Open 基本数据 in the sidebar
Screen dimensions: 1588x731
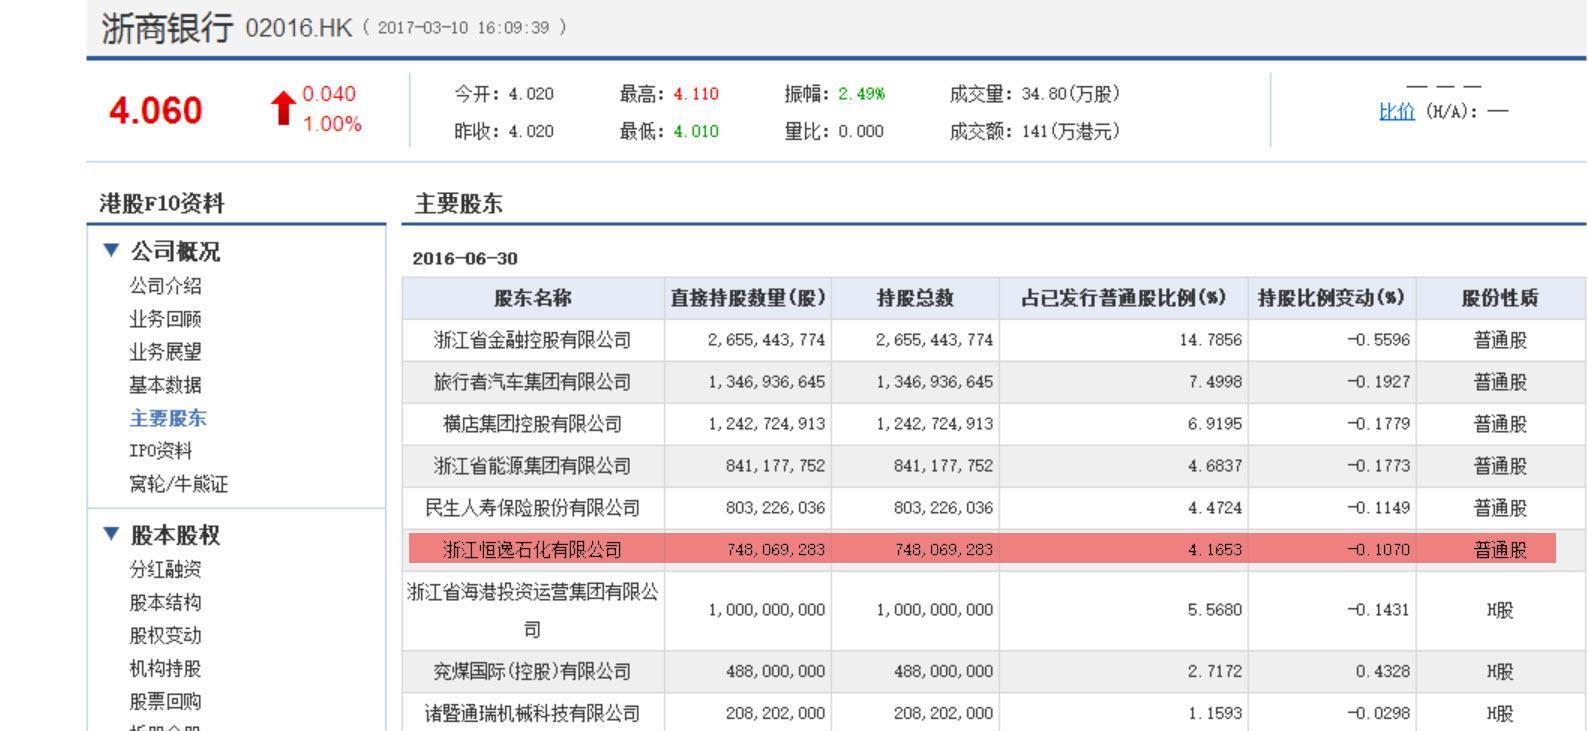[165, 385]
